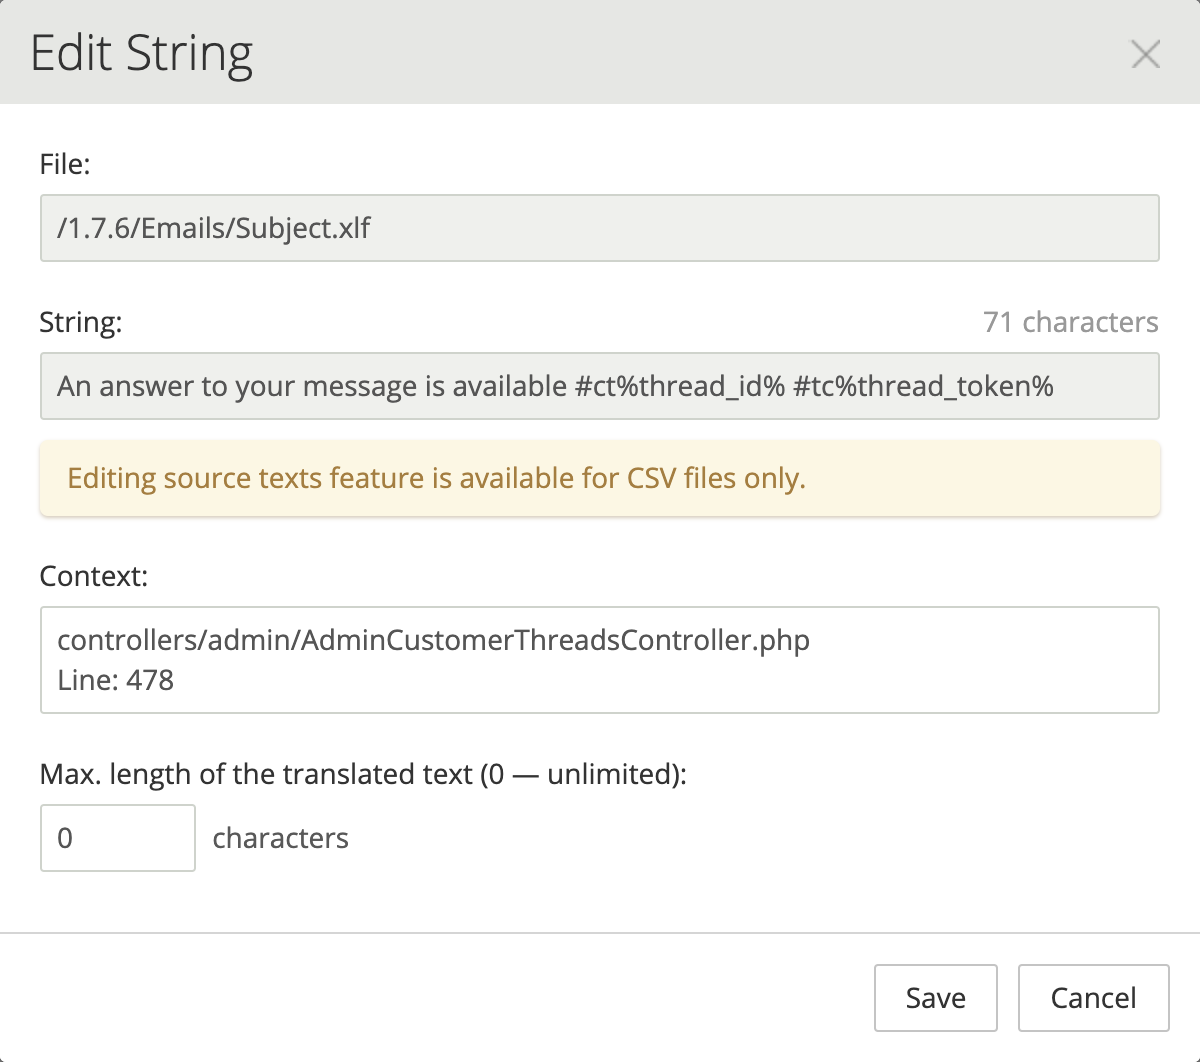The width and height of the screenshot is (1200, 1062).
Task: Focus the max length number field
Action: [x=117, y=837]
